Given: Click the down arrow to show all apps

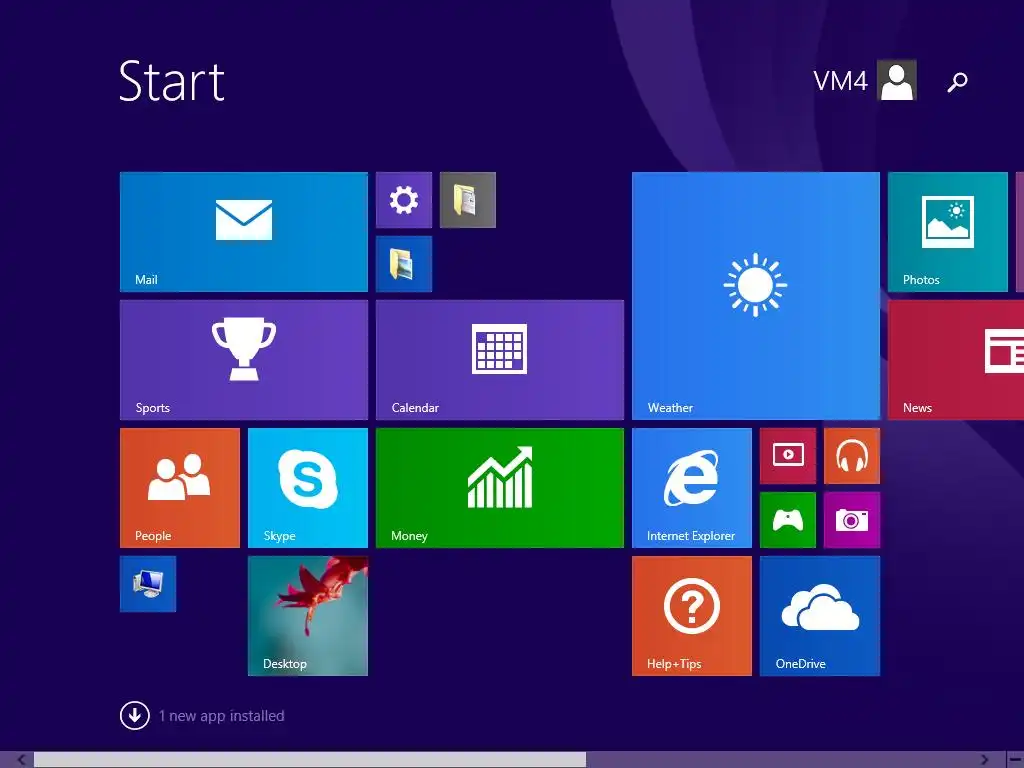Looking at the screenshot, I should coord(135,716).
